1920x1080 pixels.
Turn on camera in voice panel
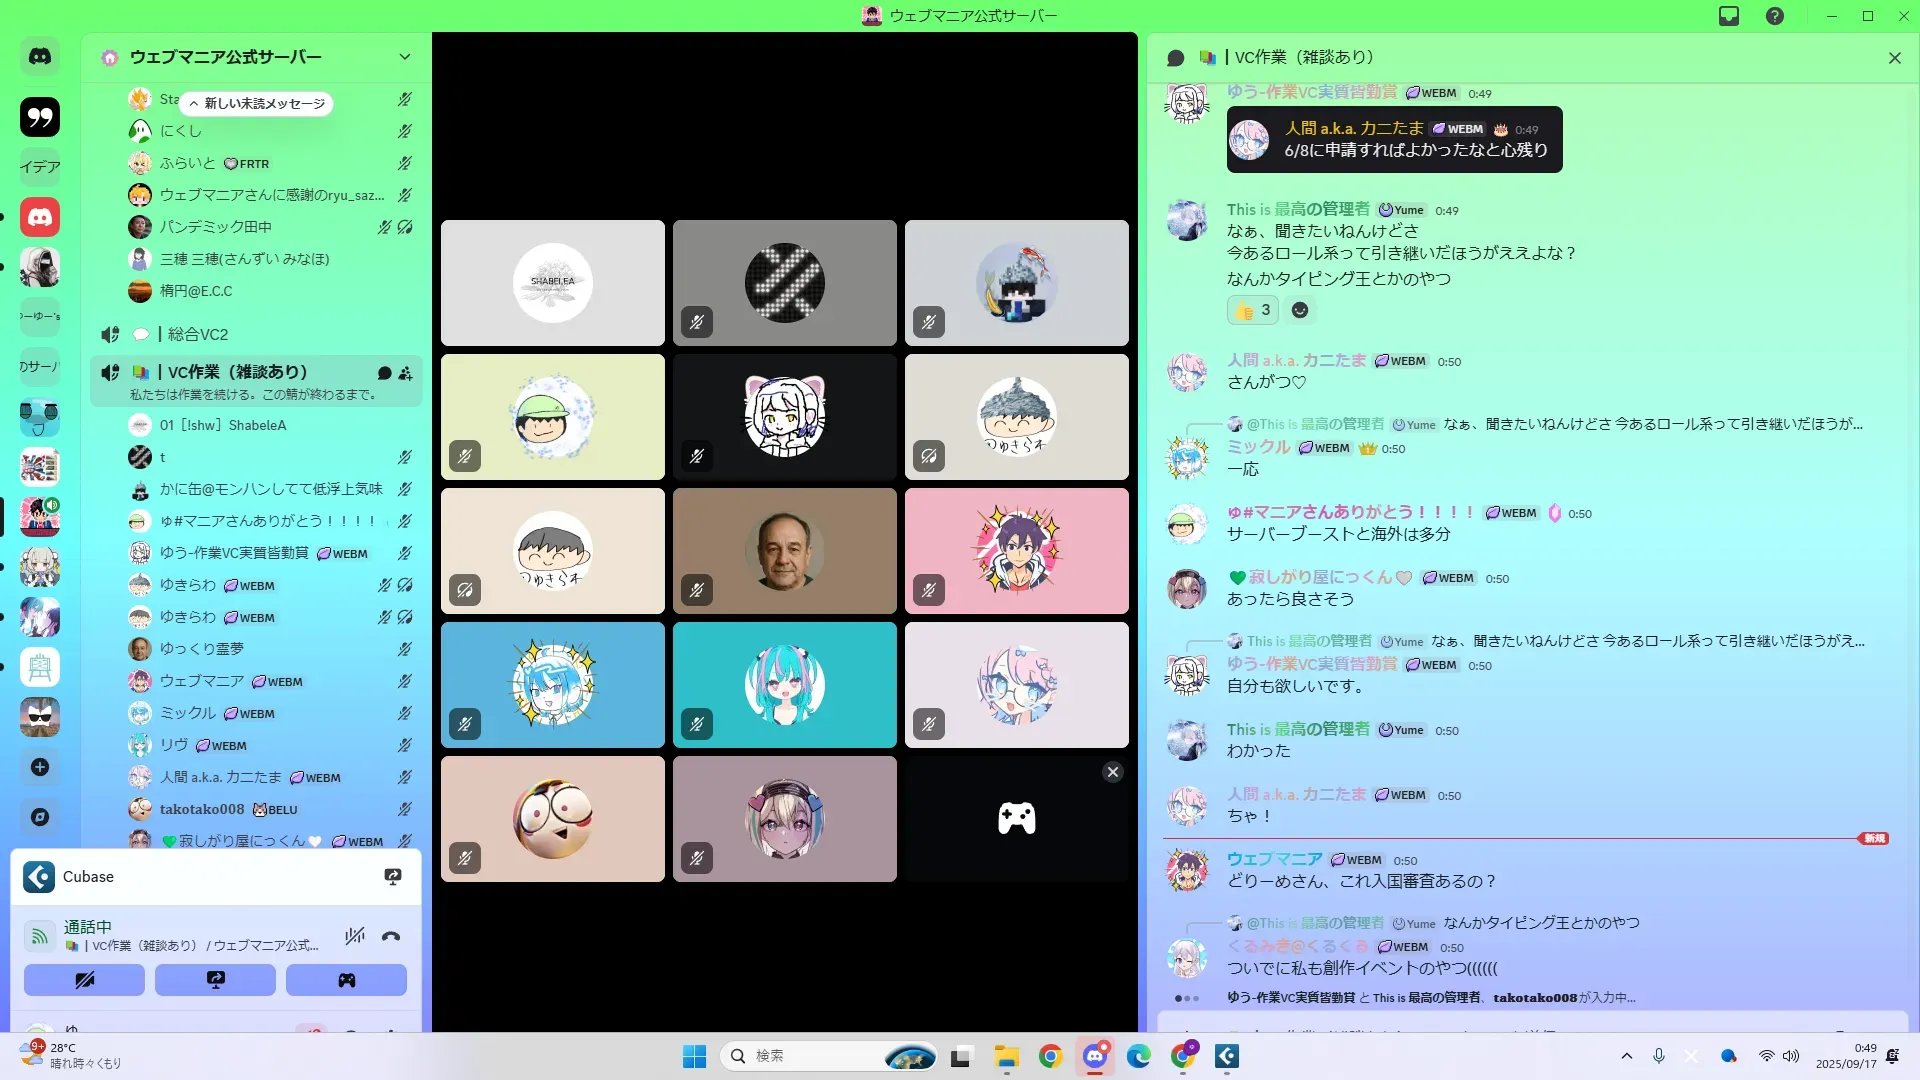pos(84,980)
